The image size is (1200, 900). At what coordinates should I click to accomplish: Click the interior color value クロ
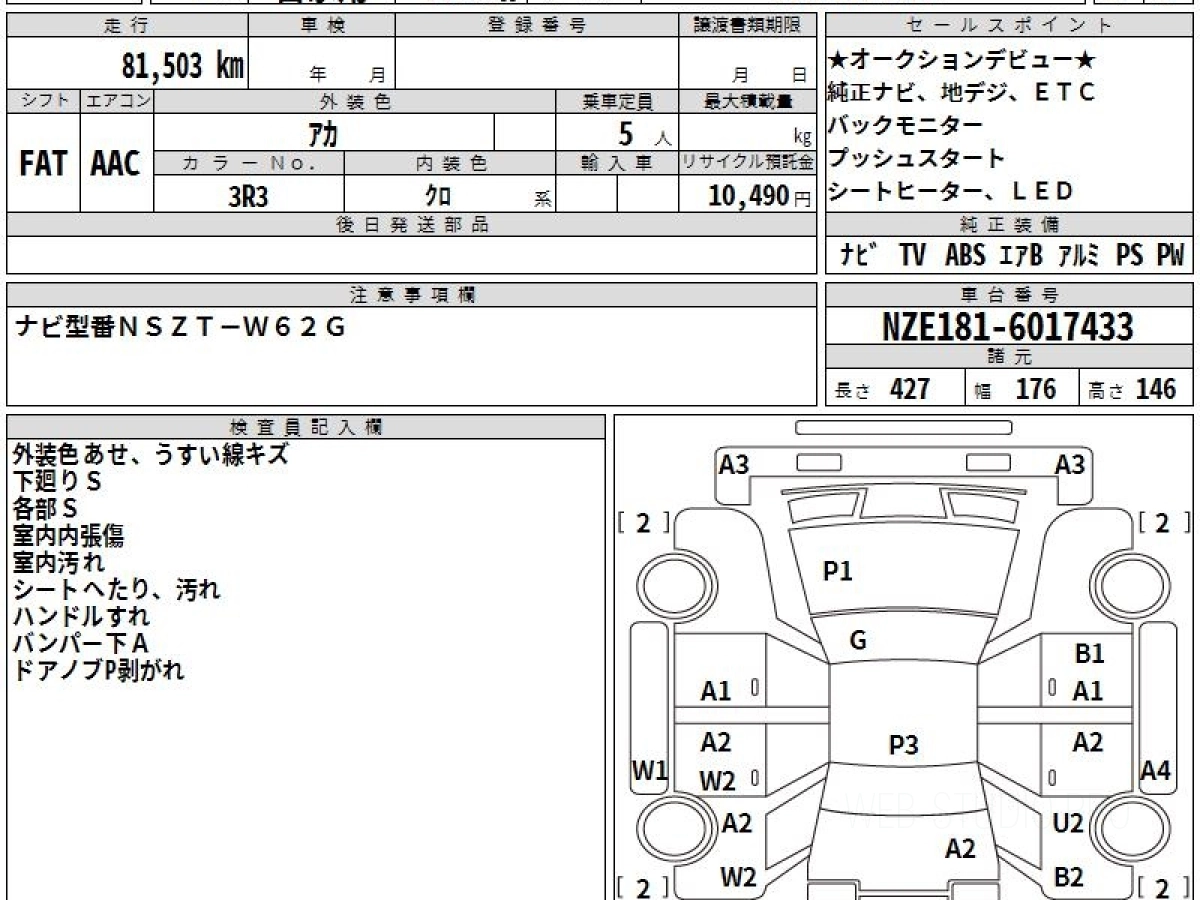tap(439, 196)
